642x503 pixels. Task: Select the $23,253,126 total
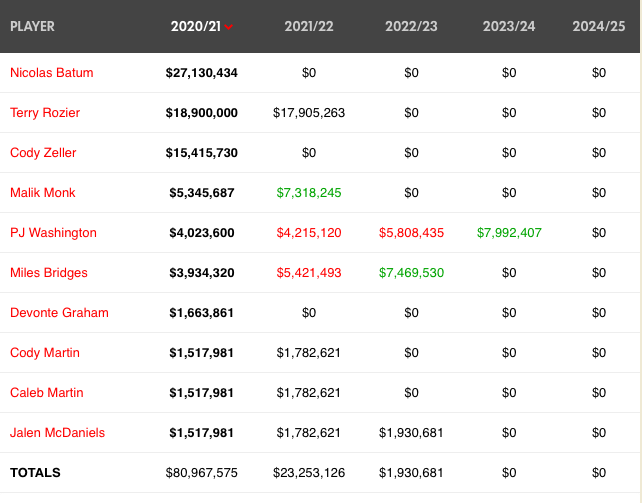(309, 473)
